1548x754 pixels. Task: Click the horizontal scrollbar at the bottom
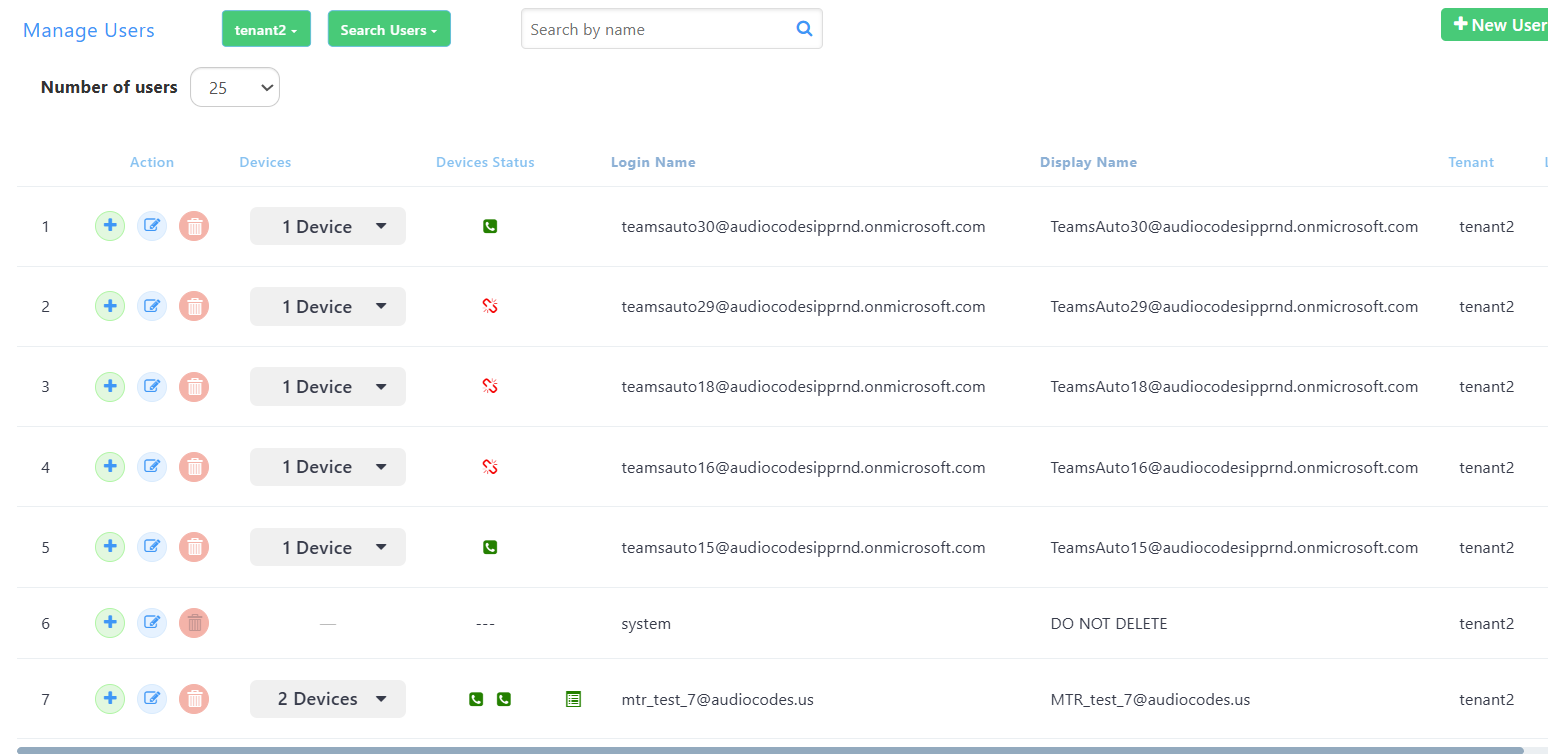coord(770,749)
